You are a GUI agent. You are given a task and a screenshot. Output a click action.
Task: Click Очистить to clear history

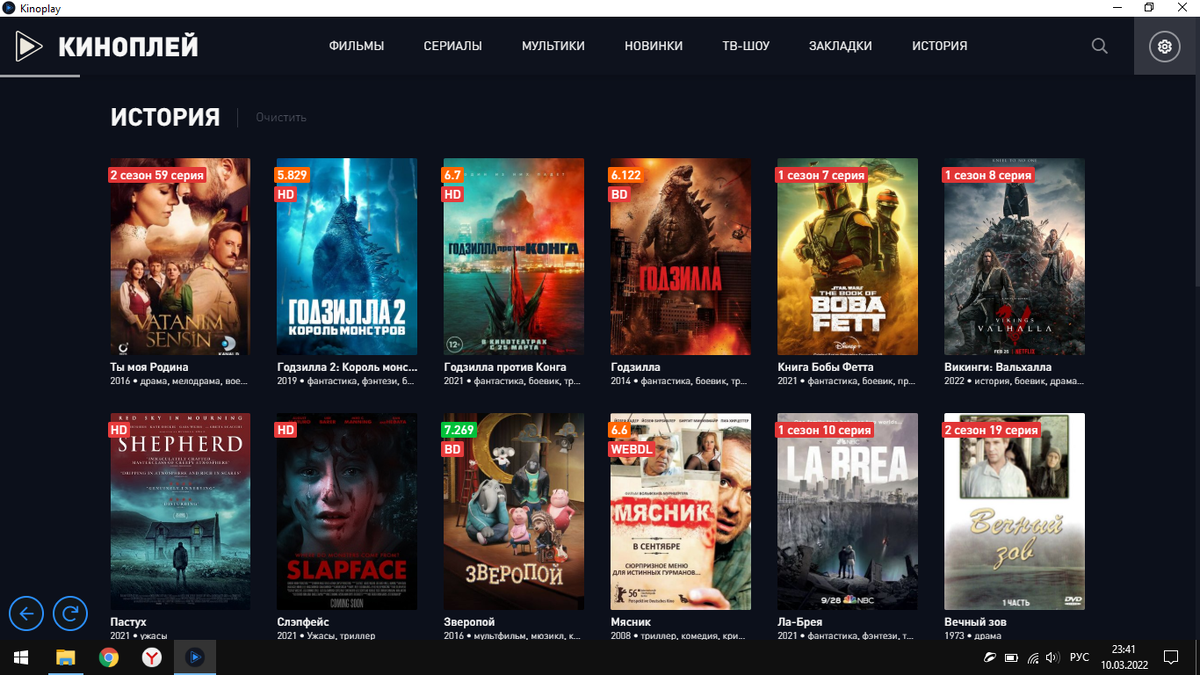coord(281,118)
